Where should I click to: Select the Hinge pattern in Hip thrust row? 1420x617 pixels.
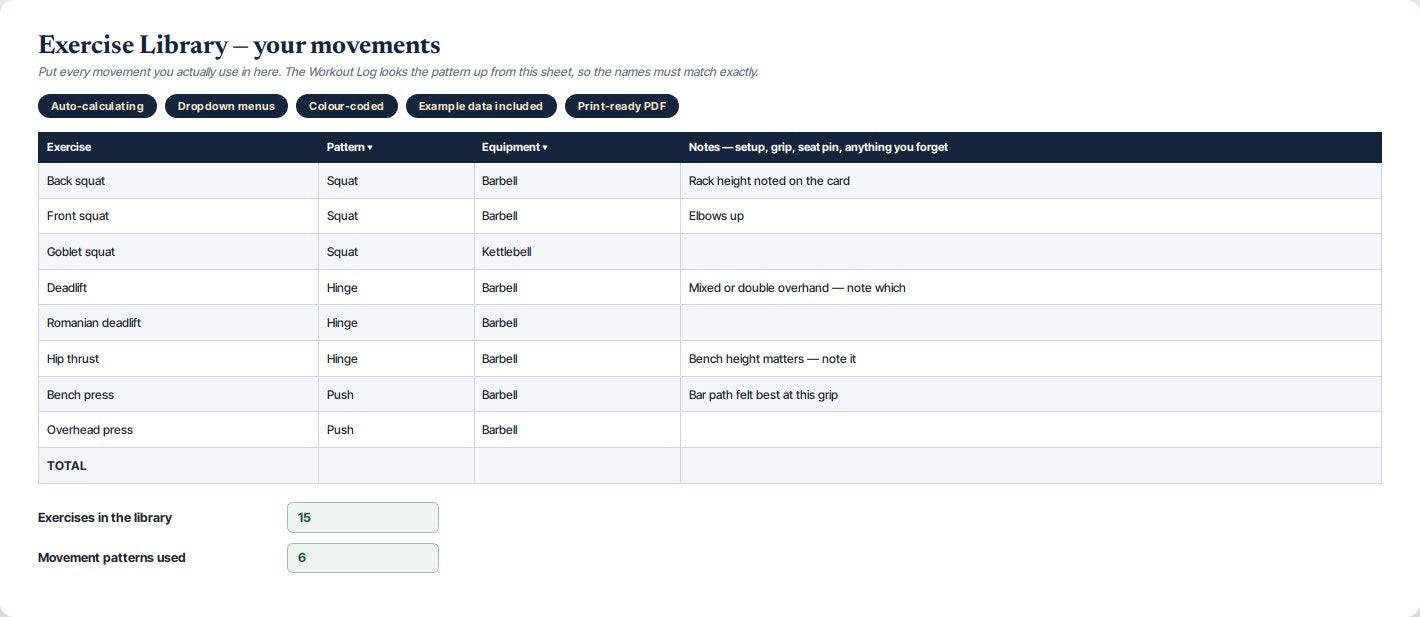coord(396,359)
